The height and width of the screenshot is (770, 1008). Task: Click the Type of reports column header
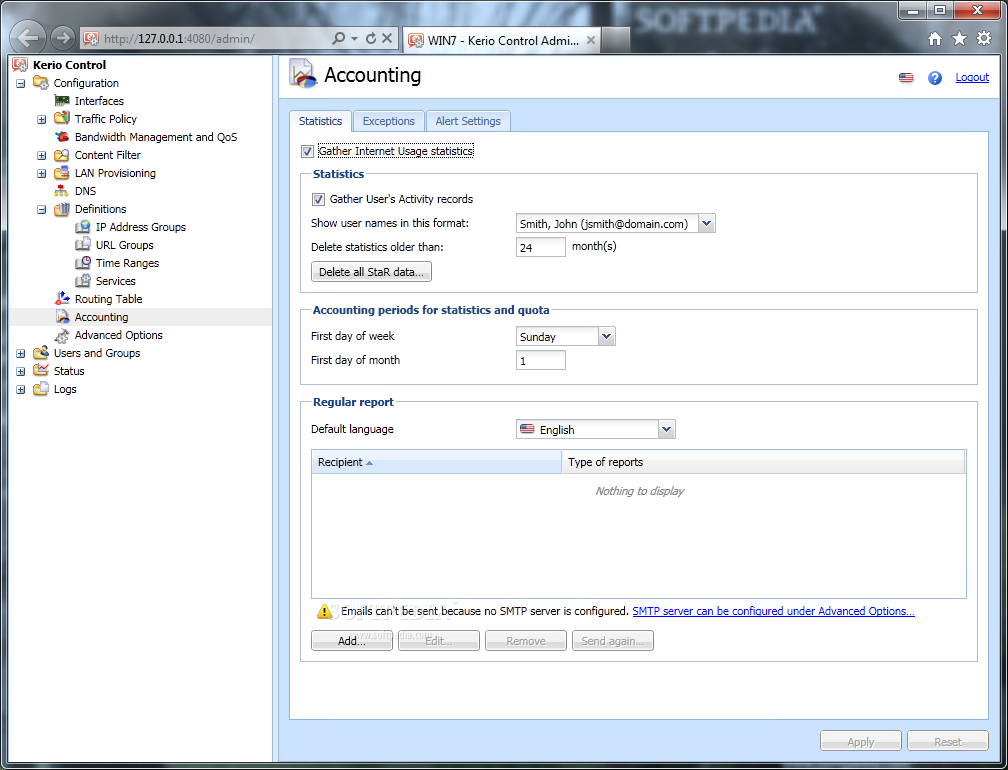[x=764, y=462]
